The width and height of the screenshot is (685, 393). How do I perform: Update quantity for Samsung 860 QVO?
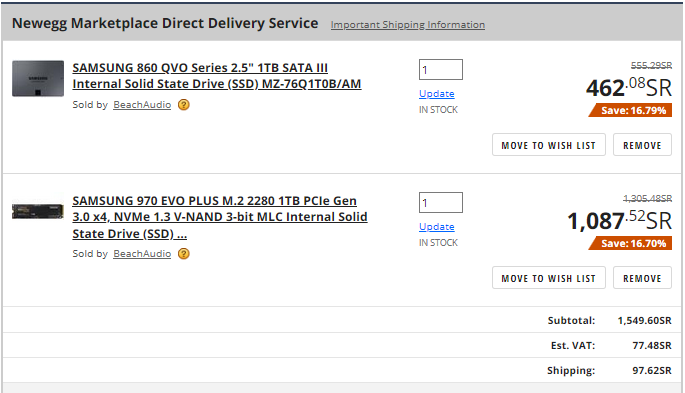point(436,94)
